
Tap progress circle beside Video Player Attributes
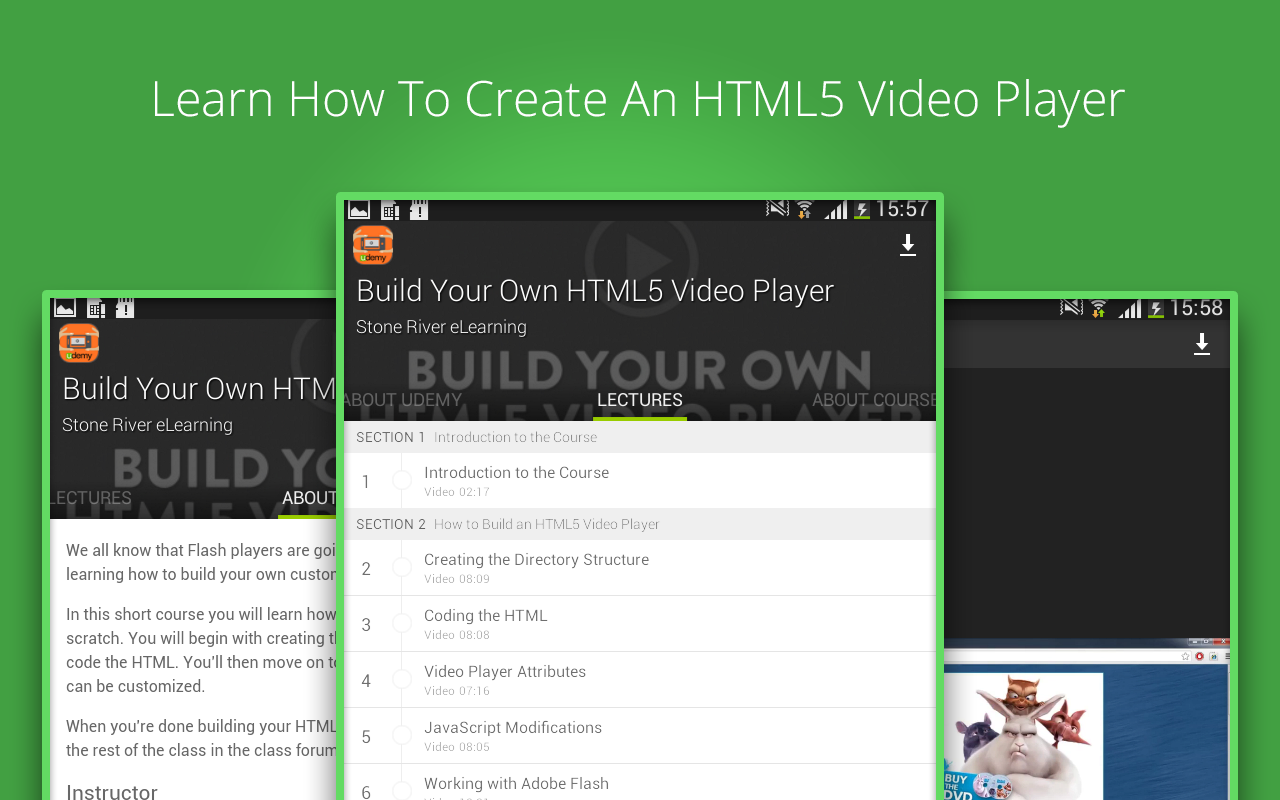coord(402,680)
